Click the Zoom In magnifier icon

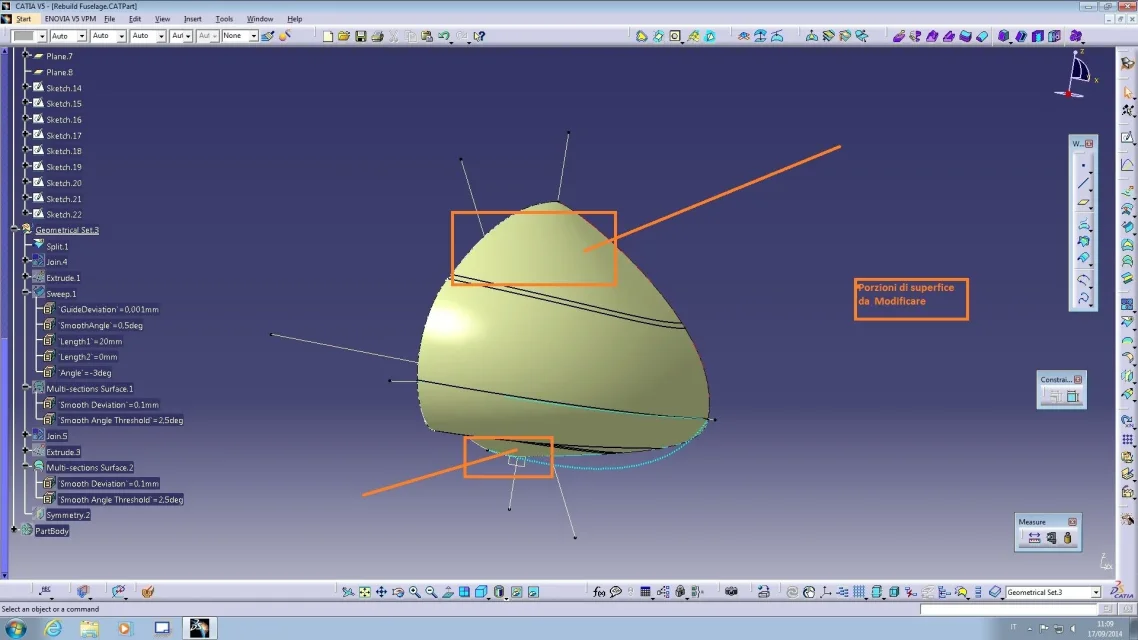[x=414, y=592]
